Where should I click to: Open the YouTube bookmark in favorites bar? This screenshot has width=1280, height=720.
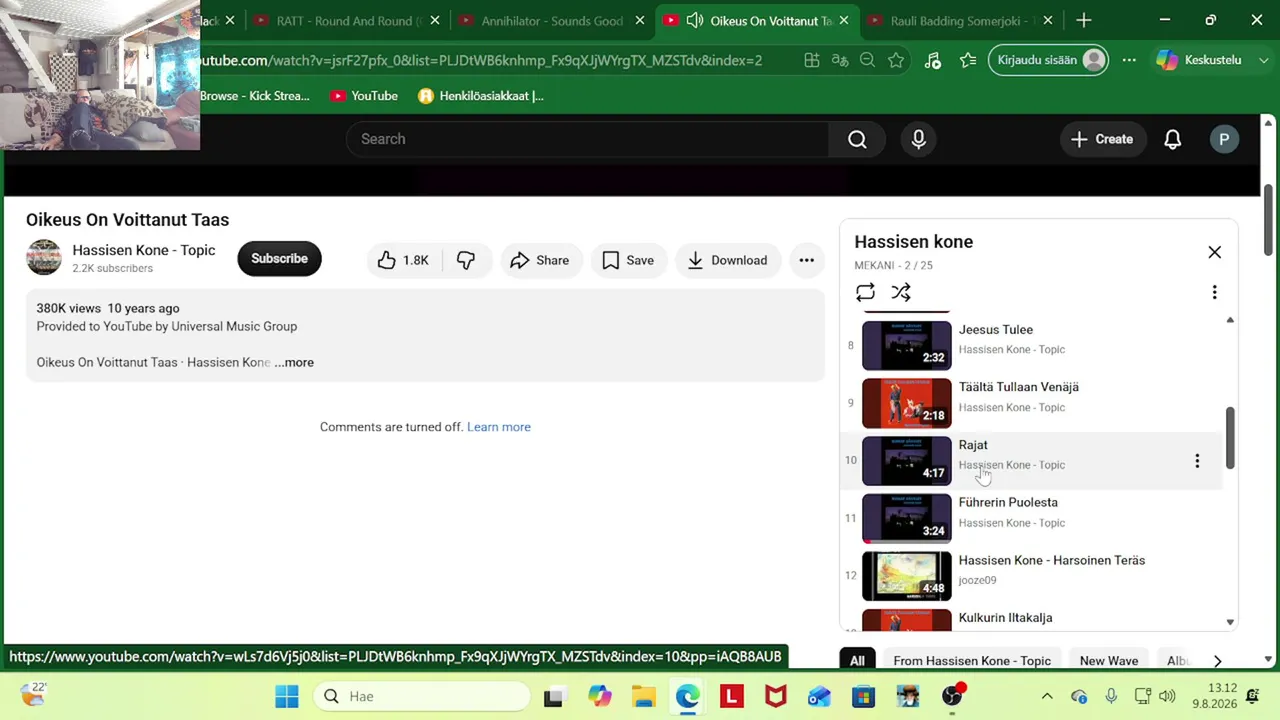tap(364, 96)
